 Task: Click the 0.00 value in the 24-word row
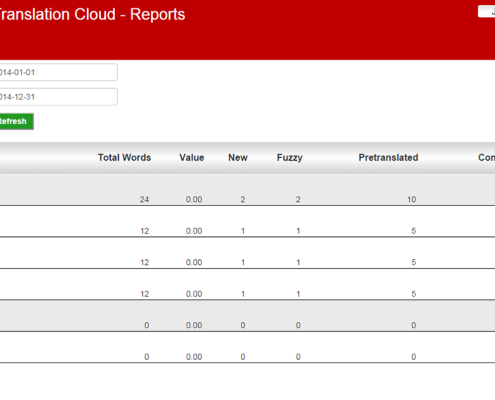click(x=194, y=199)
